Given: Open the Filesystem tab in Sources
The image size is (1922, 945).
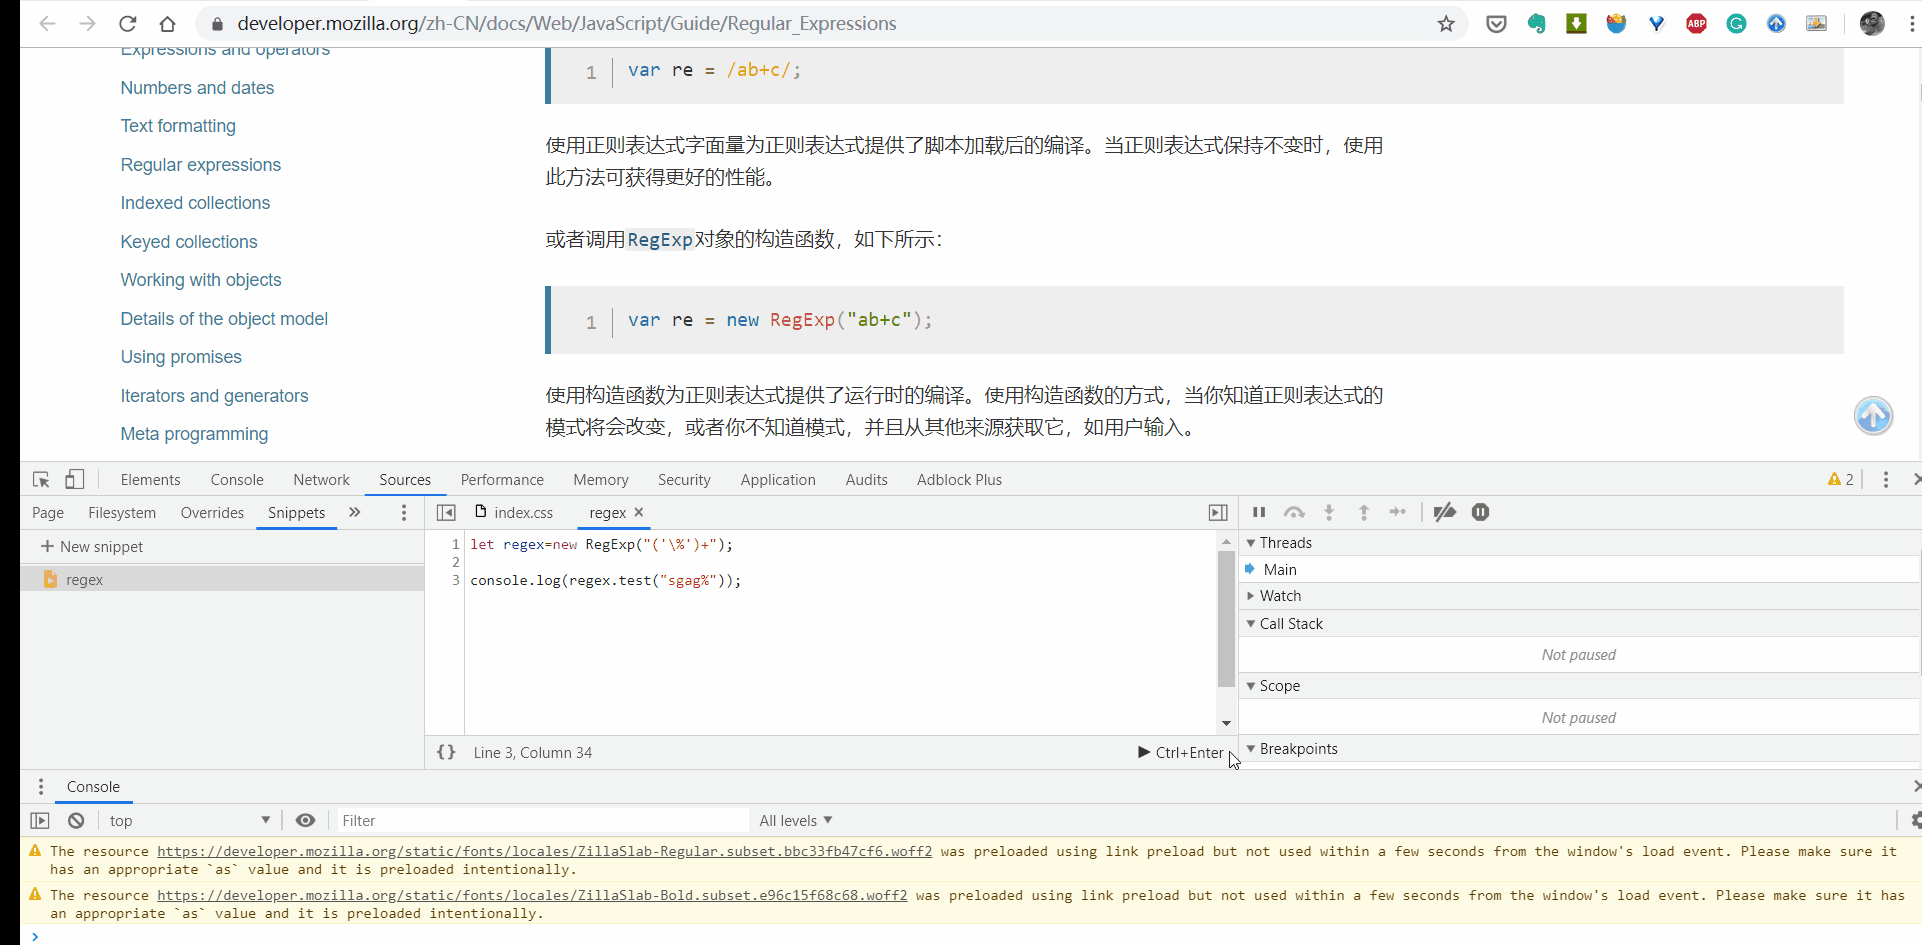Looking at the screenshot, I should tap(122, 512).
